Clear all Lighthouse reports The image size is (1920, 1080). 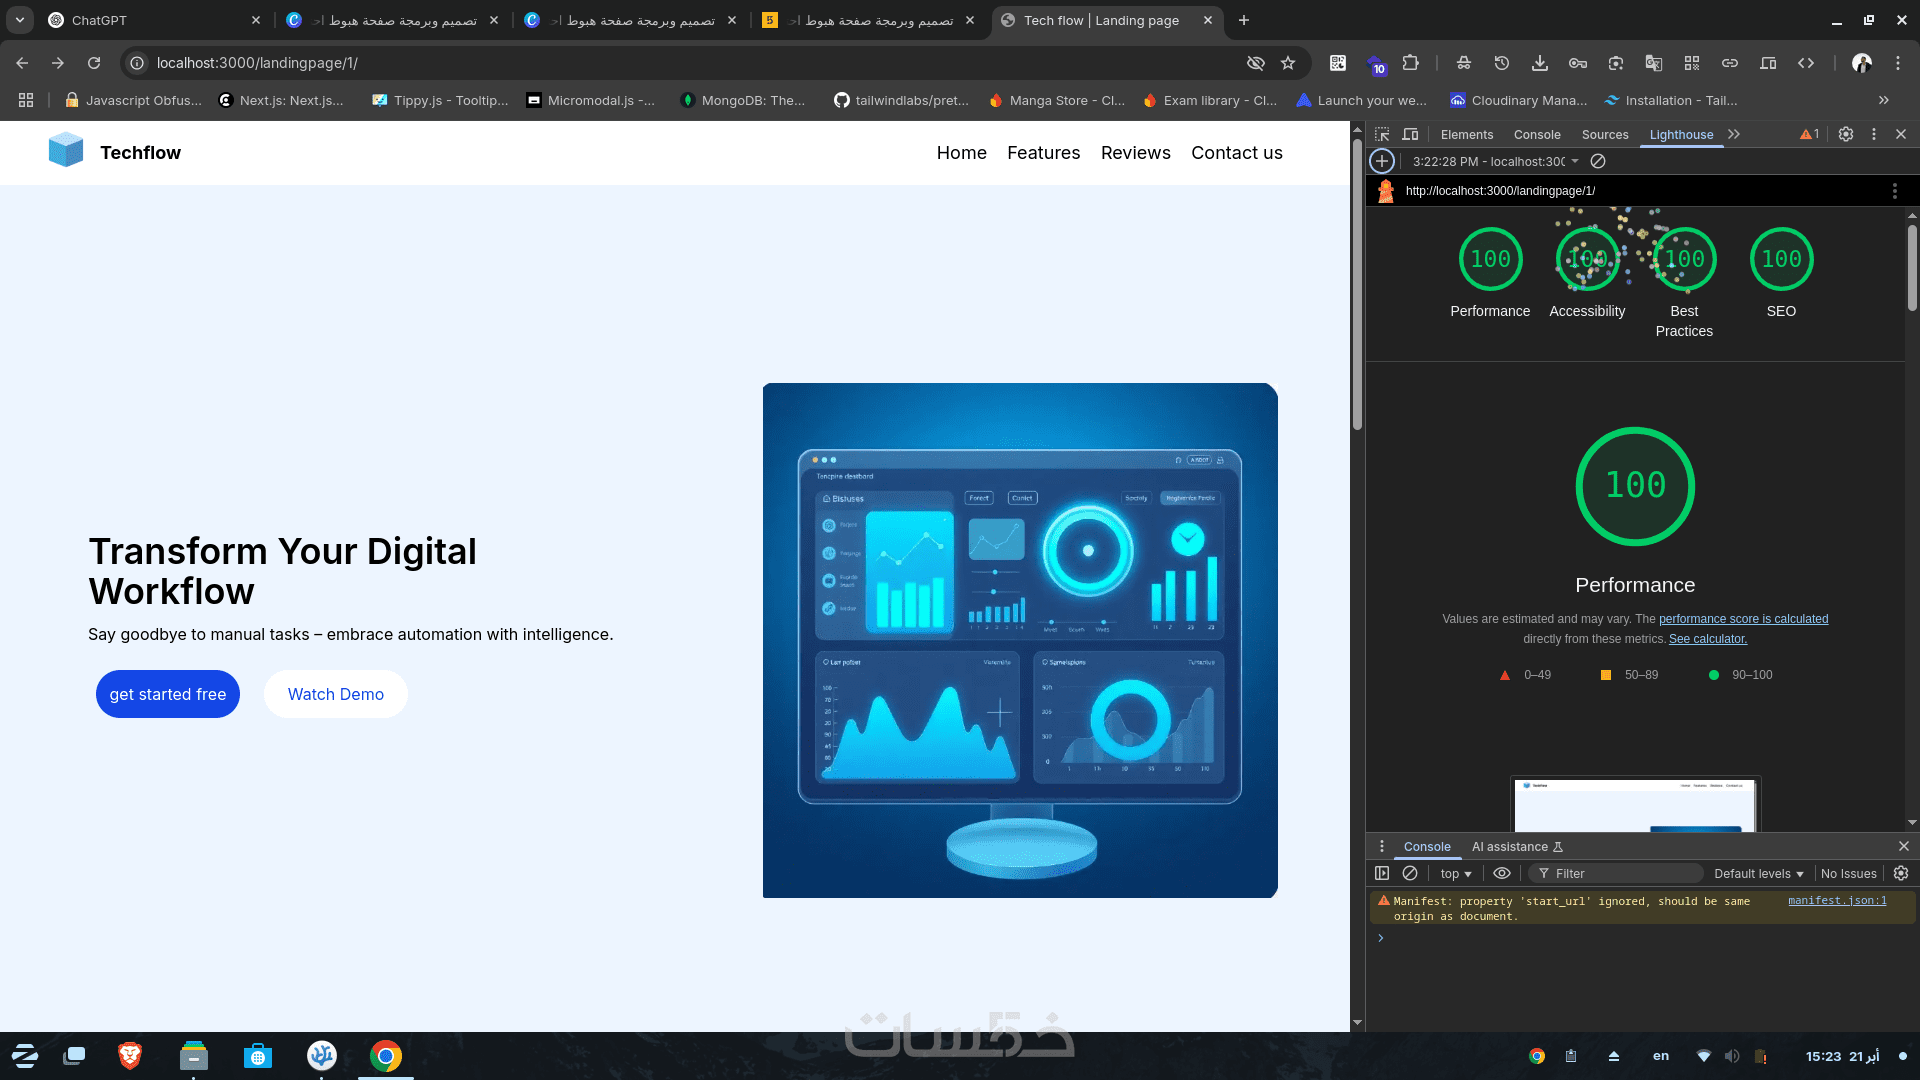1598,161
